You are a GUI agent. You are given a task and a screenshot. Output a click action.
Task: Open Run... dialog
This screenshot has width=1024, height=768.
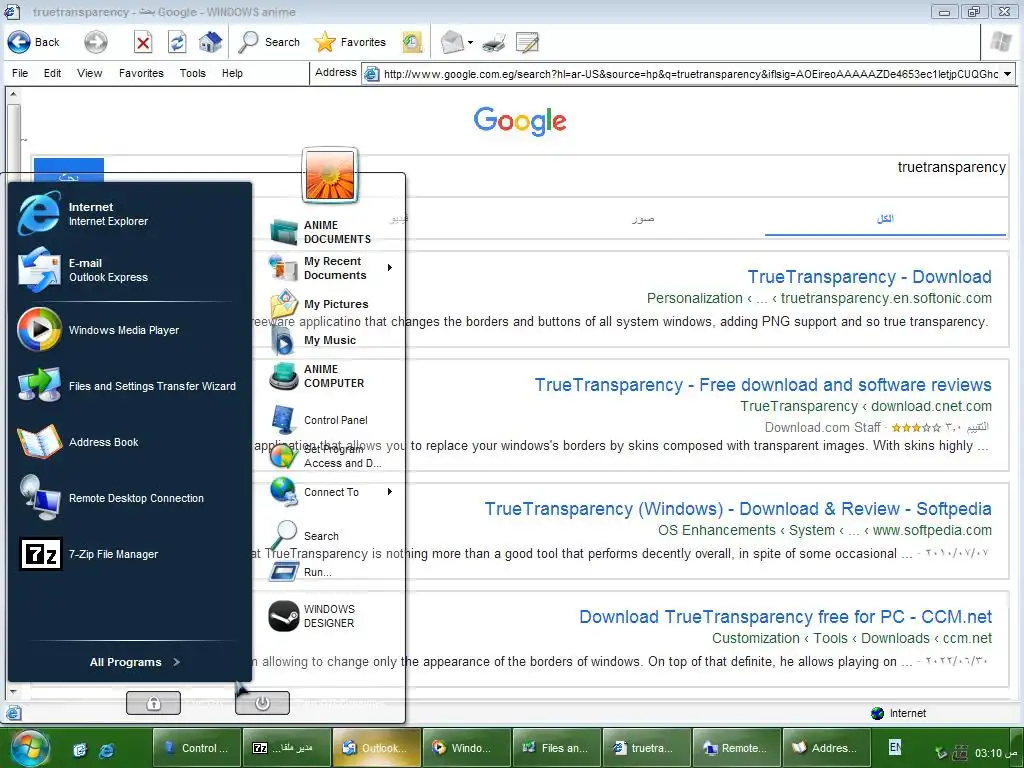click(x=332, y=571)
